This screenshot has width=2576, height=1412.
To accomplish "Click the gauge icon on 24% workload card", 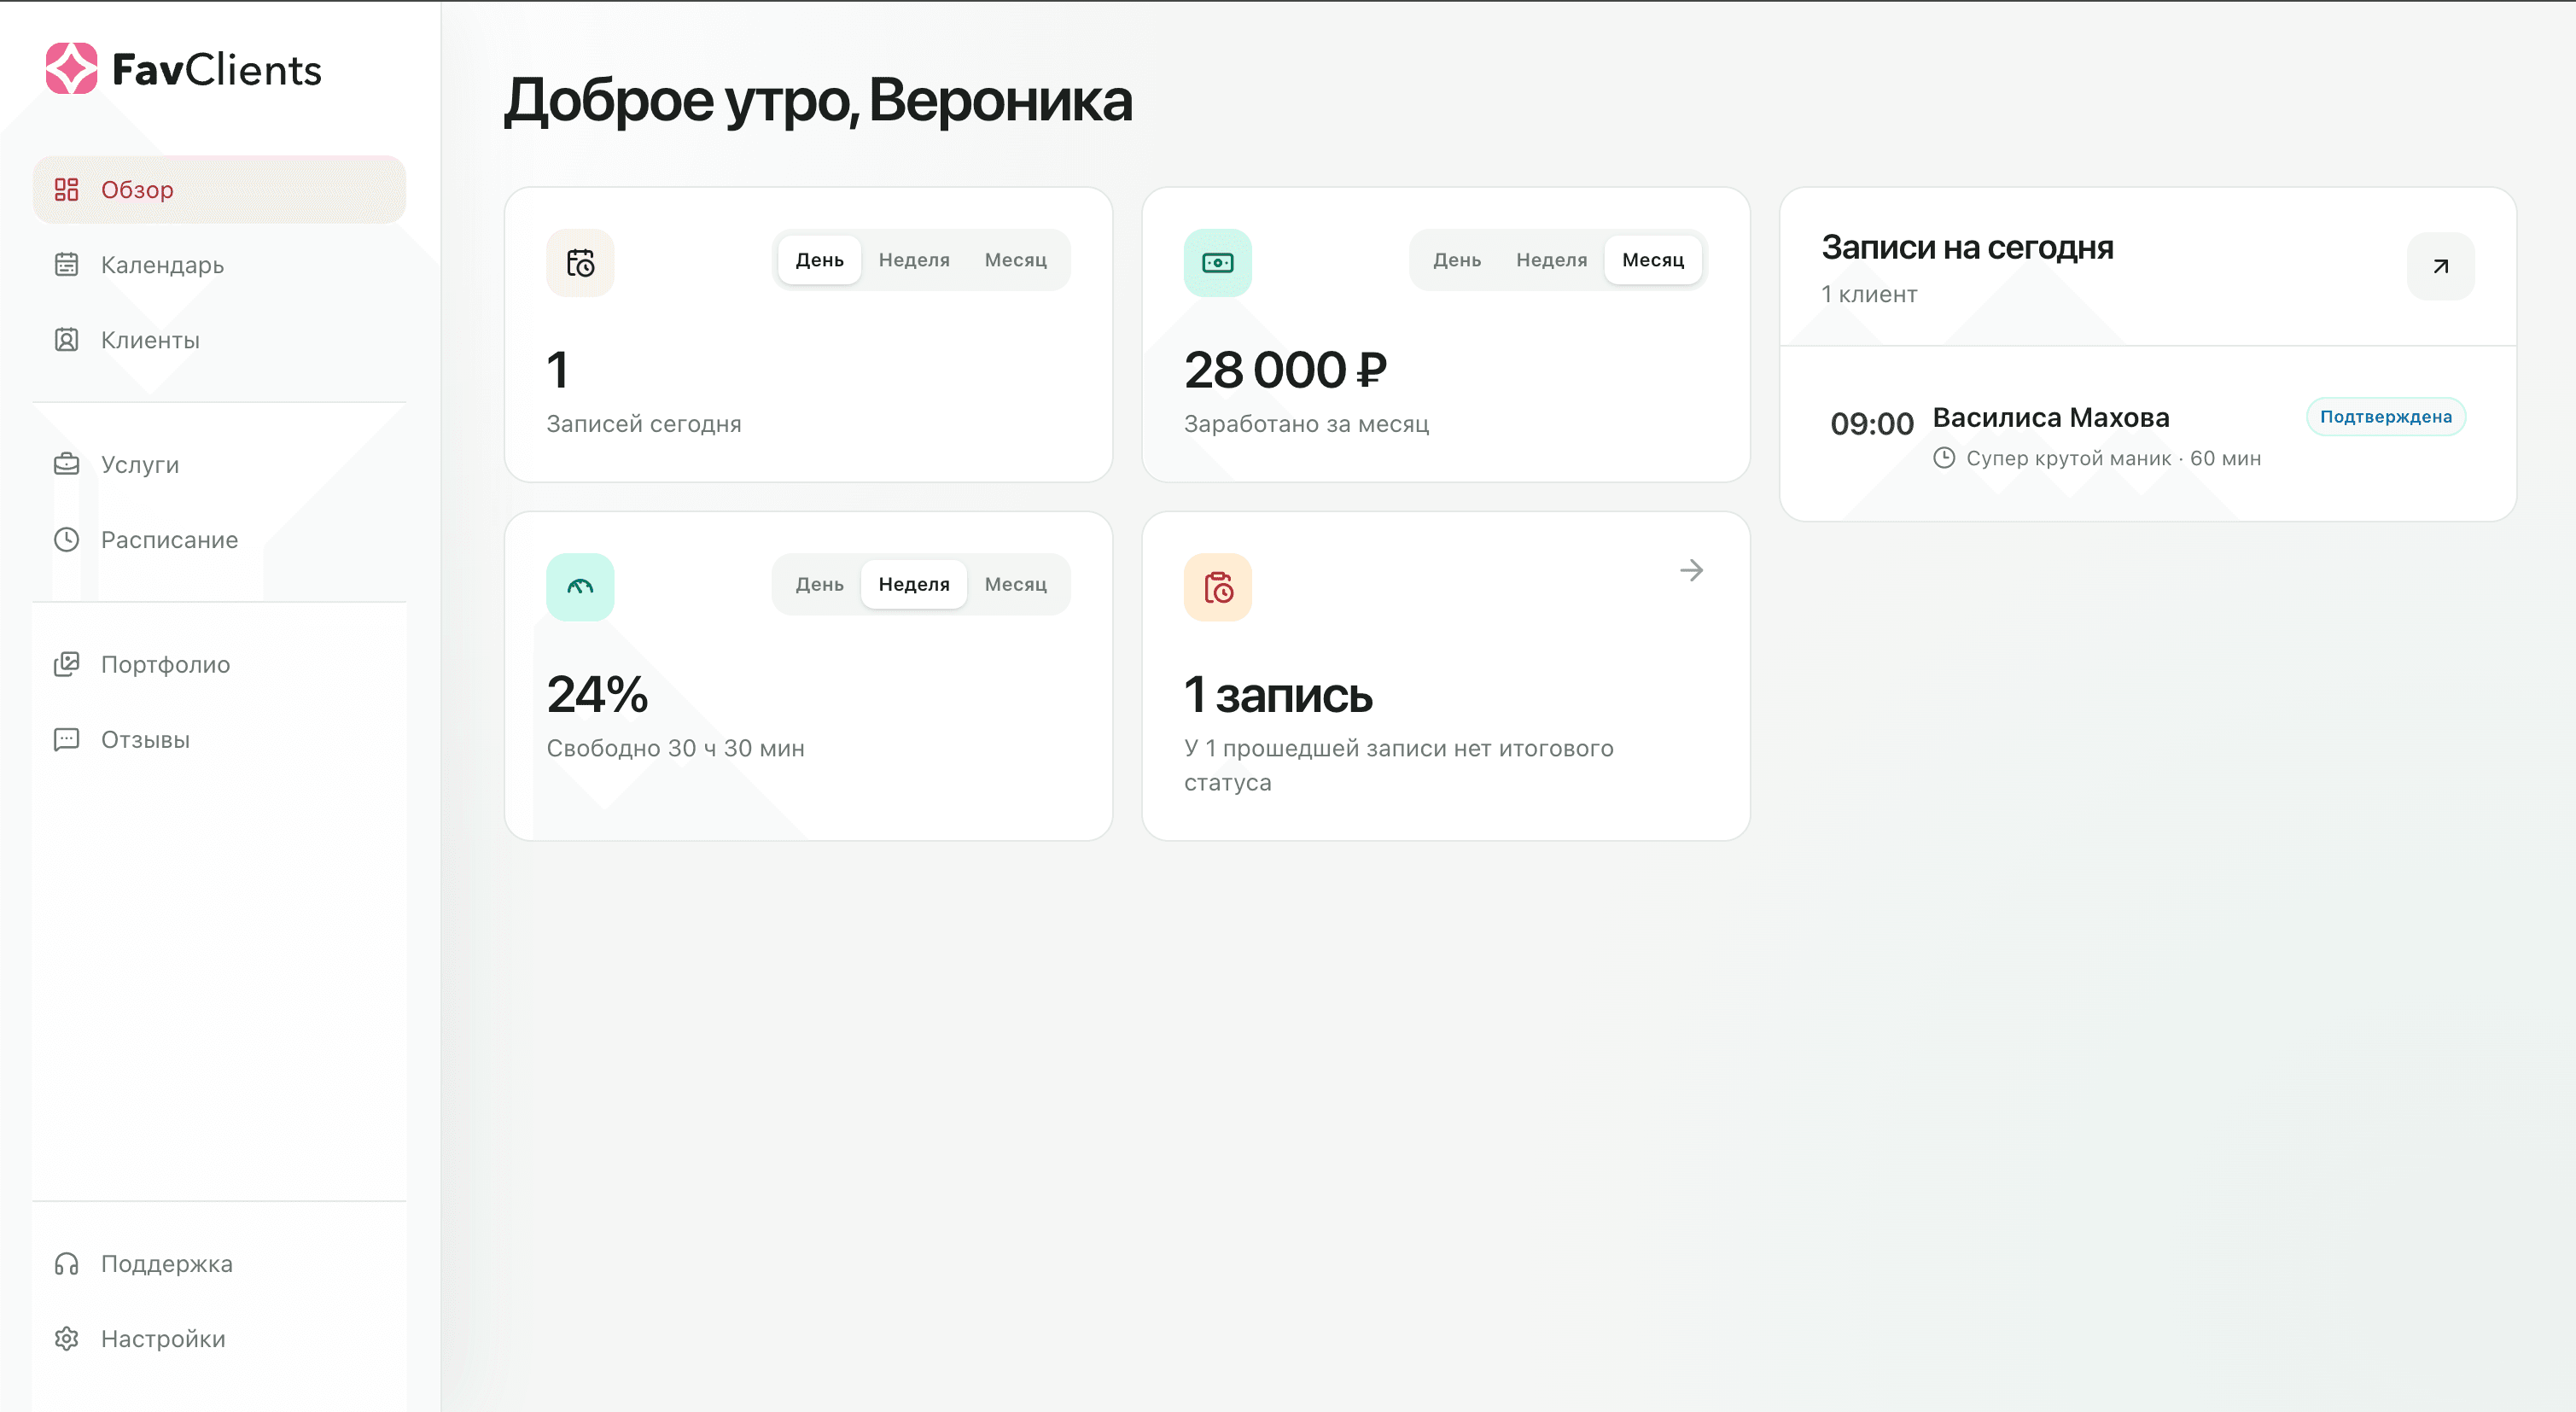I will 580,587.
